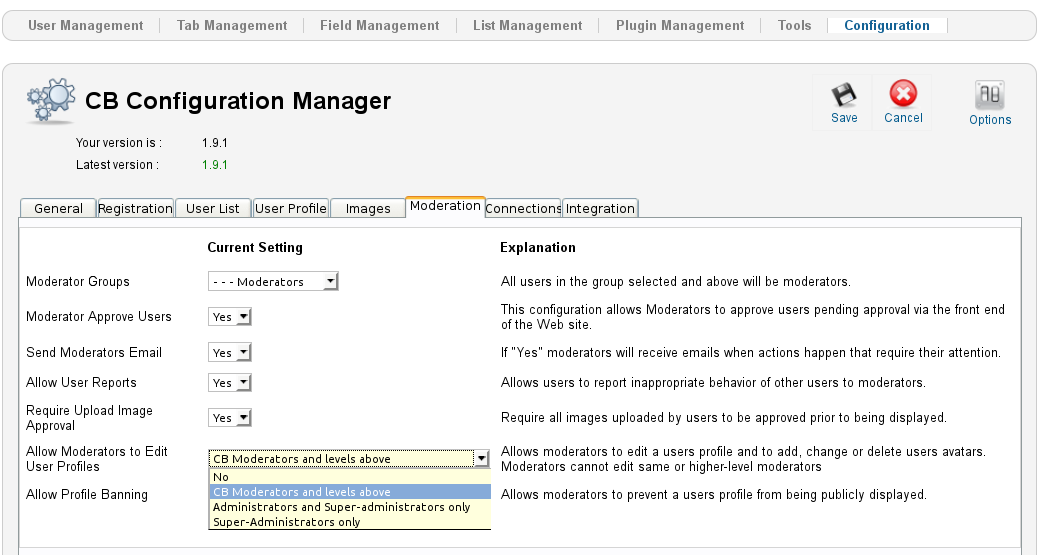Collapse the Edit User Profiles dropdown arrow
The image size is (1042, 555).
tap(482, 459)
